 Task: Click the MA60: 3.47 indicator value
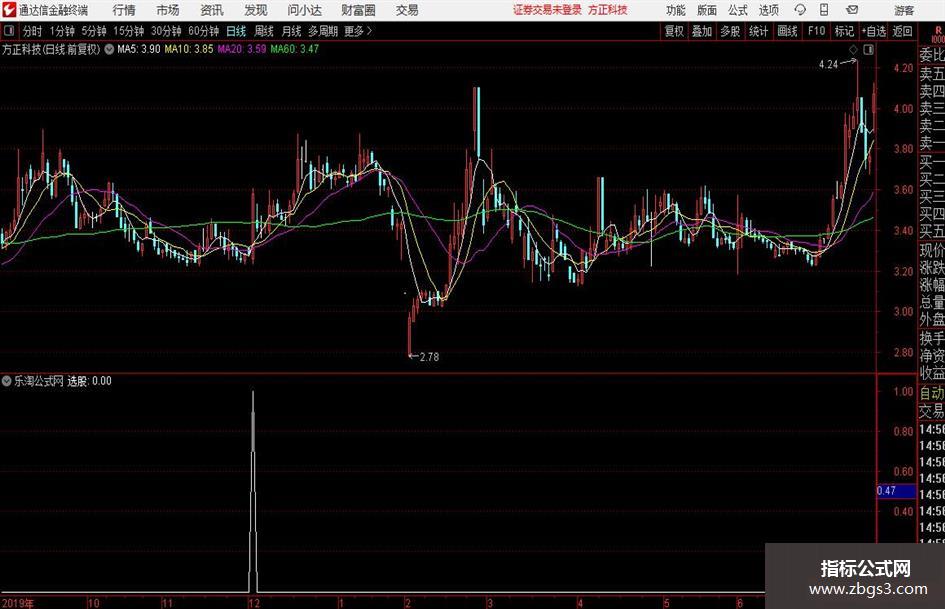295,49
